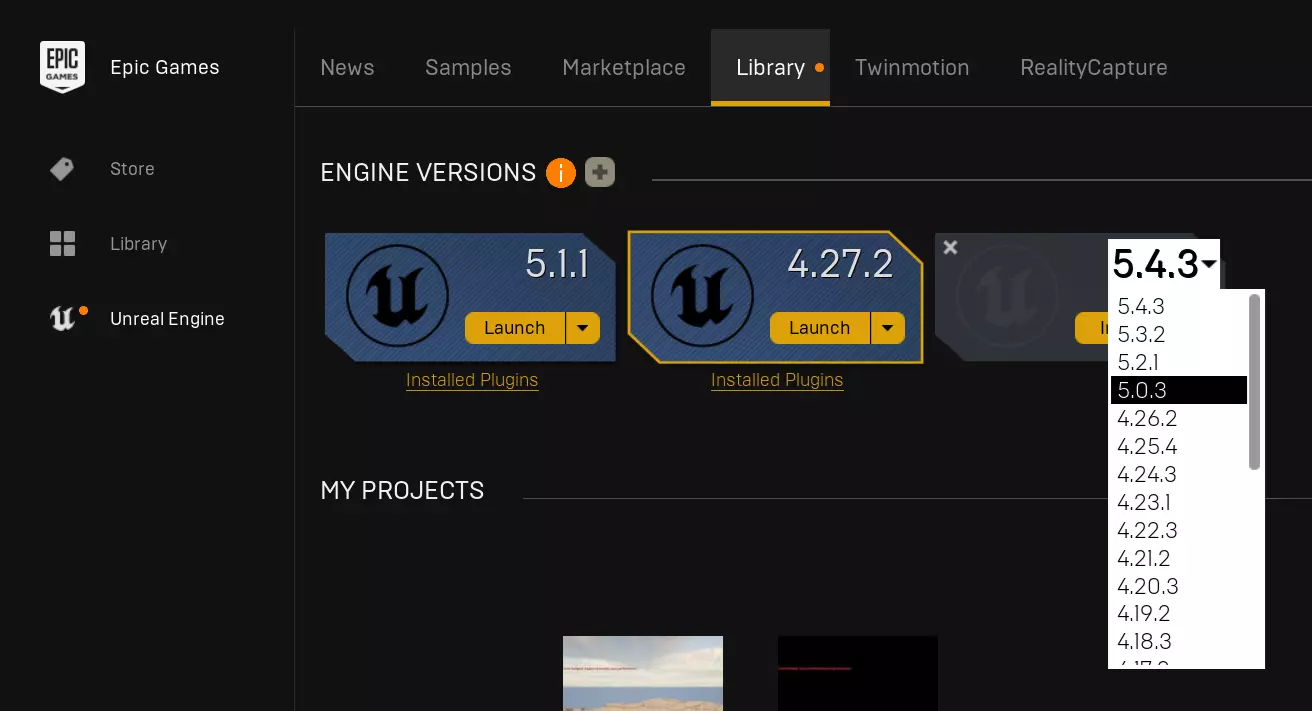
Task: Choose version 5.2.1 from the list
Action: pyautogui.click(x=1179, y=362)
